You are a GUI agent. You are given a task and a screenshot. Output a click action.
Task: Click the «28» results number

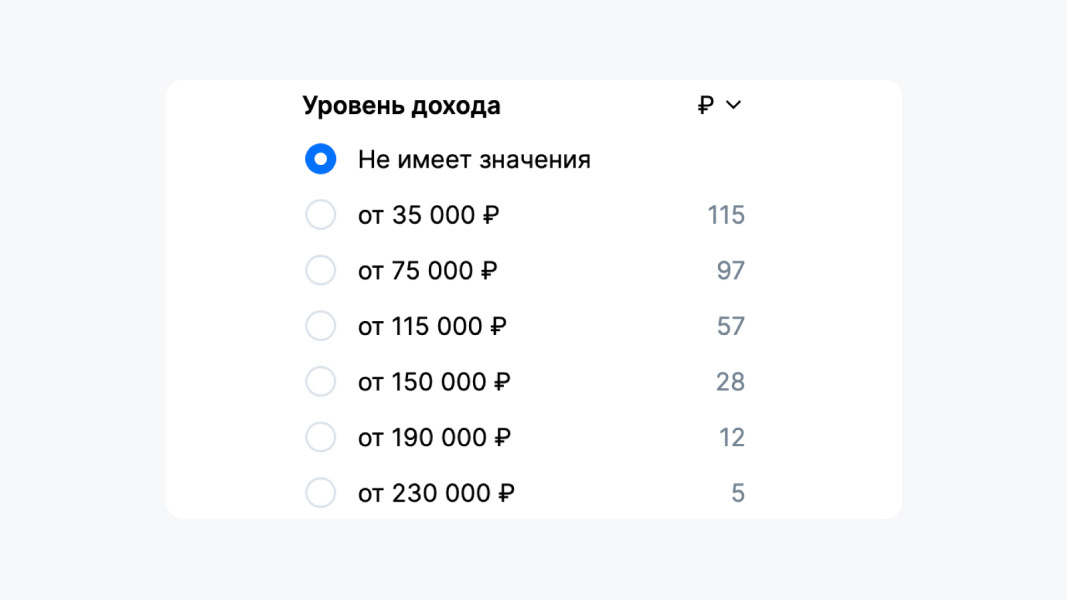point(733,381)
